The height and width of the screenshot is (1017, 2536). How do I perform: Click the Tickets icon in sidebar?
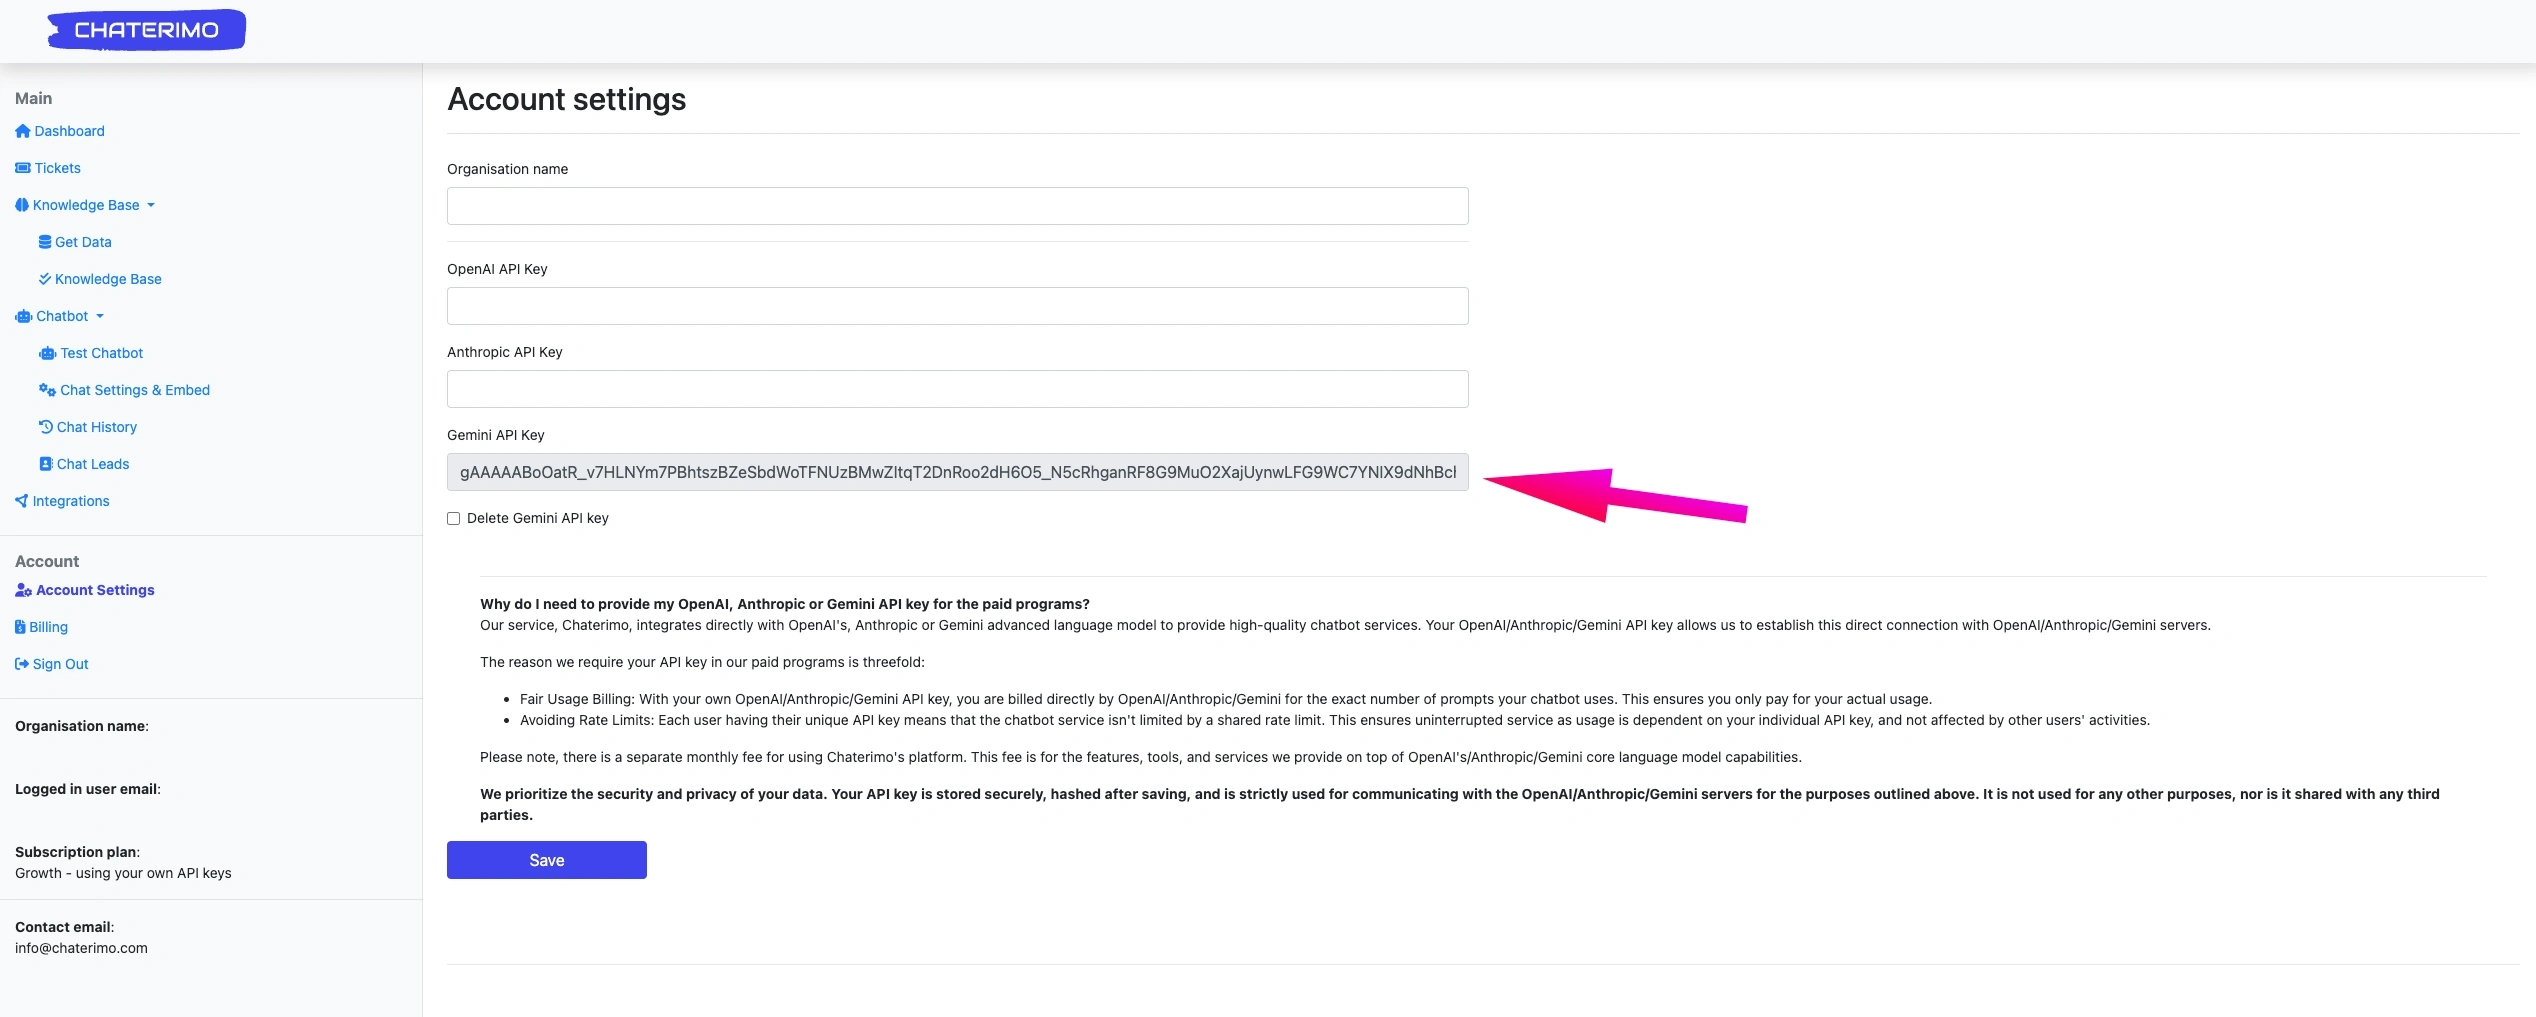(23, 168)
